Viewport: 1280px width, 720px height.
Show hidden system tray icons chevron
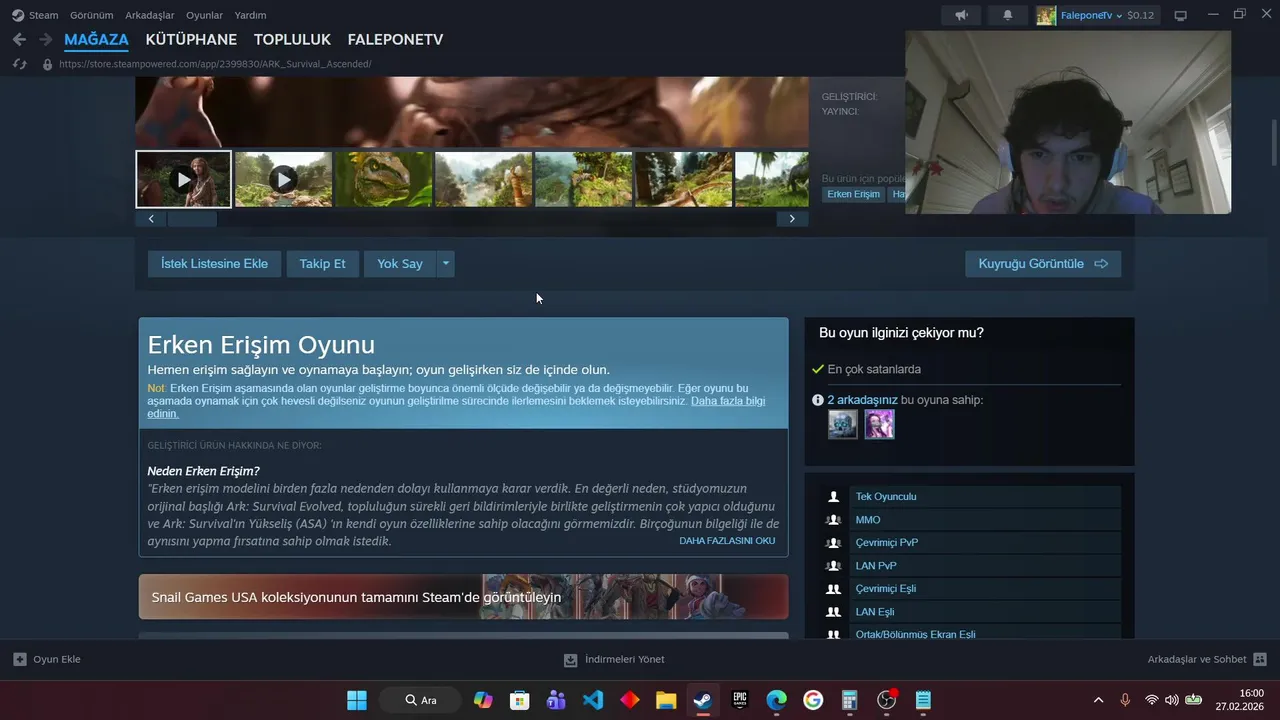1098,700
